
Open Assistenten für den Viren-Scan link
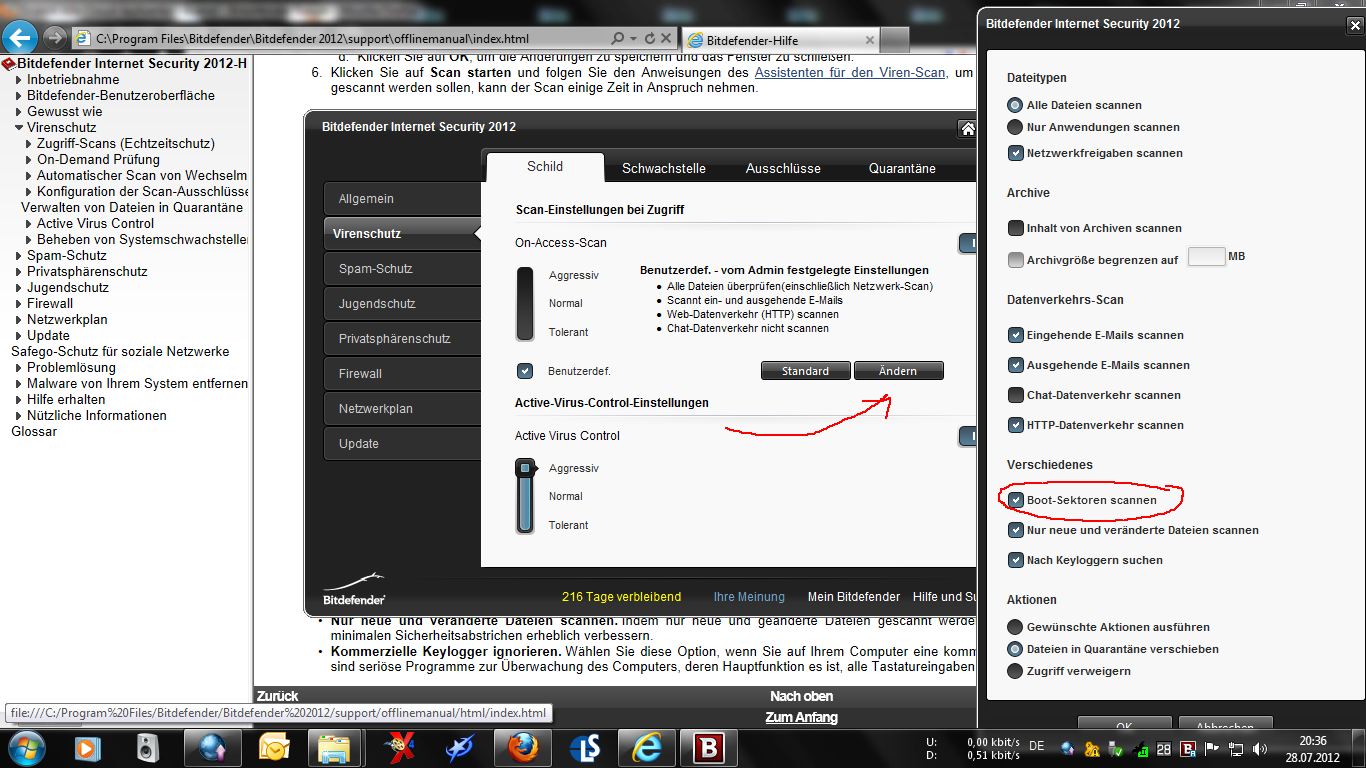pyautogui.click(x=849, y=73)
